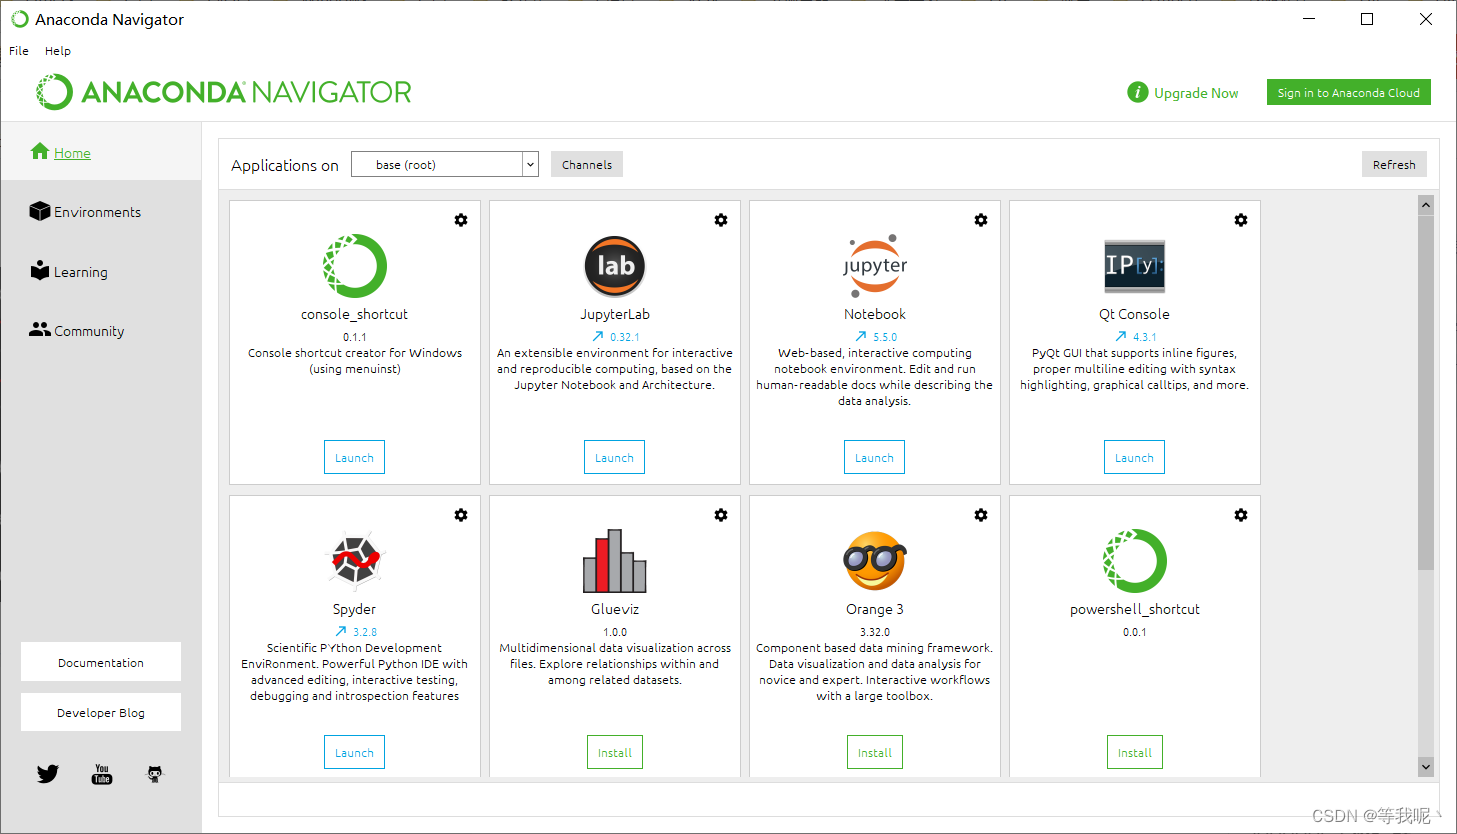Launch console_shortcut
The height and width of the screenshot is (834, 1457).
tap(354, 457)
